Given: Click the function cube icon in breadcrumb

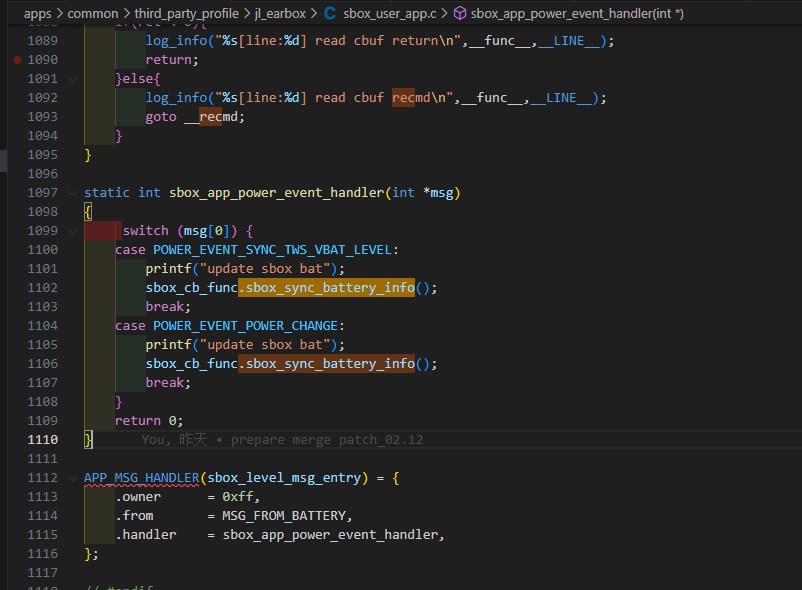Looking at the screenshot, I should pos(460,13).
